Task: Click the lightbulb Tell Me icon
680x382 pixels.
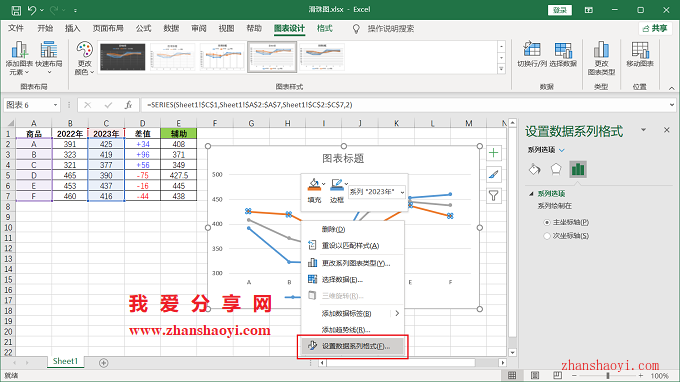Action: tap(356, 29)
